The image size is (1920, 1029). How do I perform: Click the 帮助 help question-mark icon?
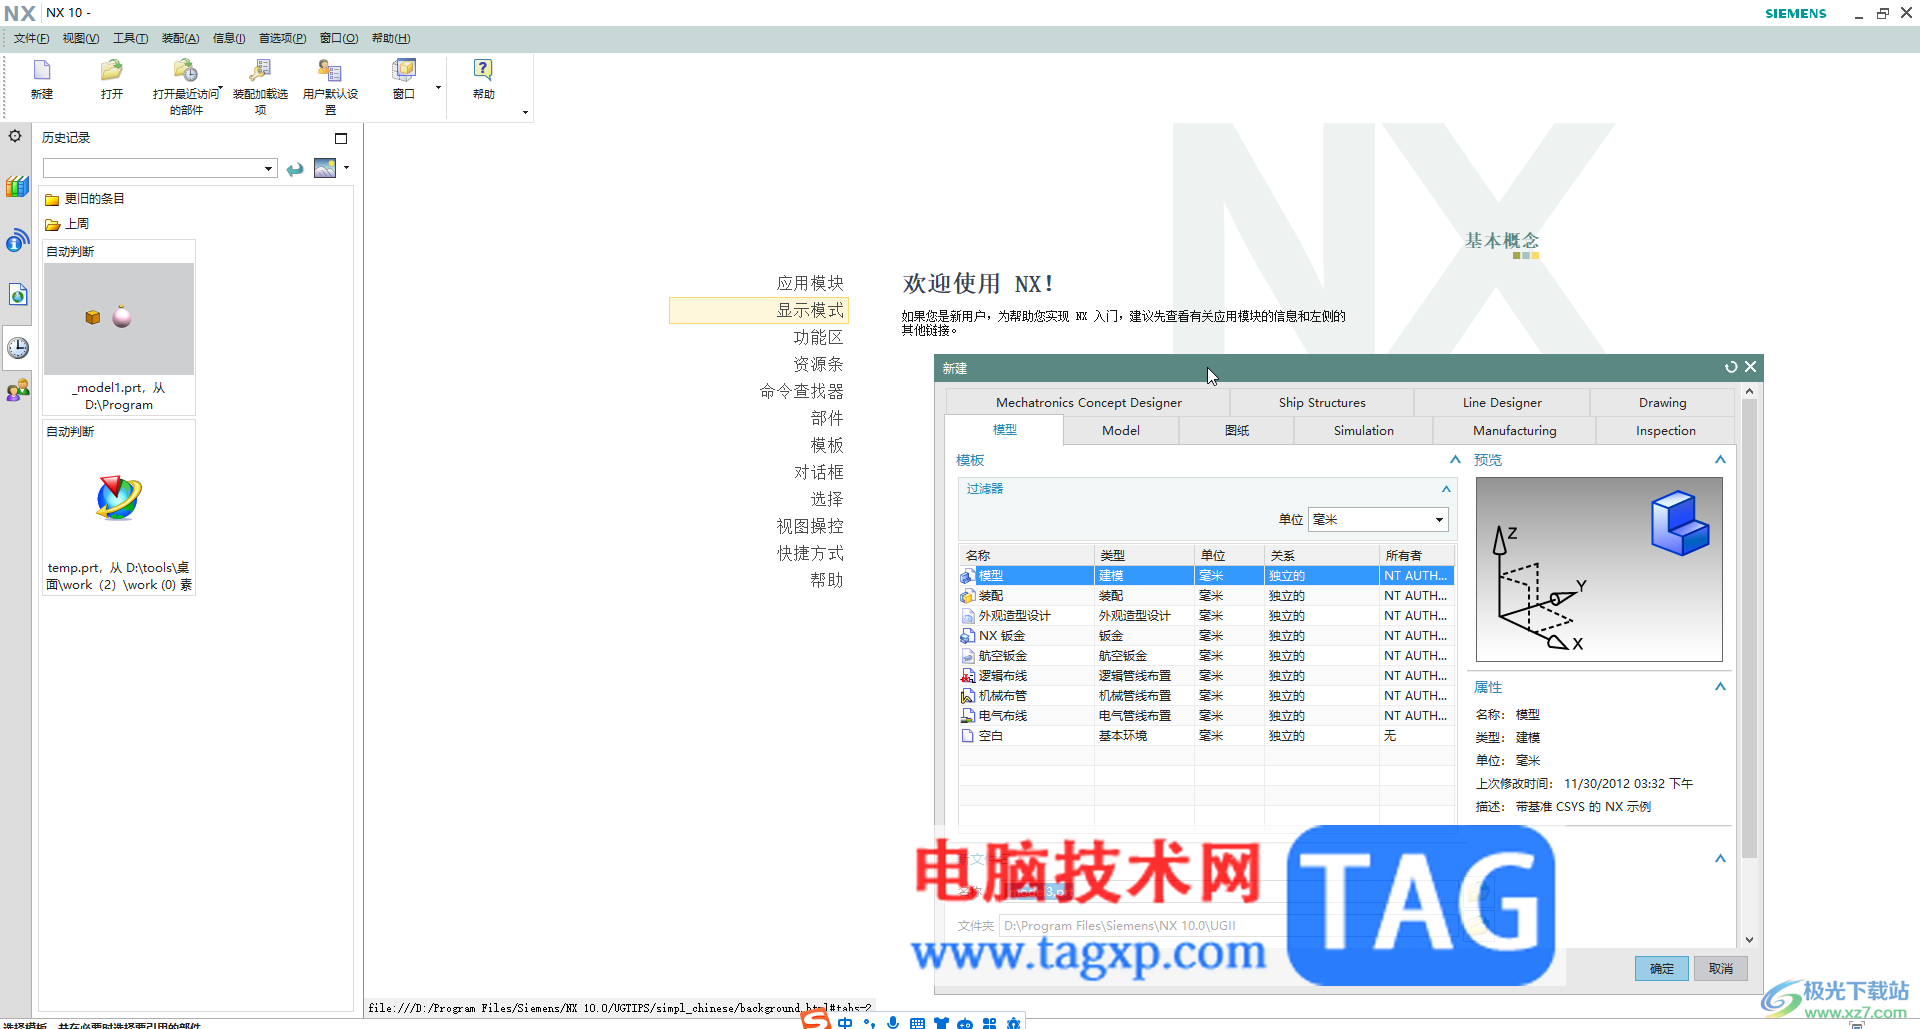pyautogui.click(x=483, y=70)
